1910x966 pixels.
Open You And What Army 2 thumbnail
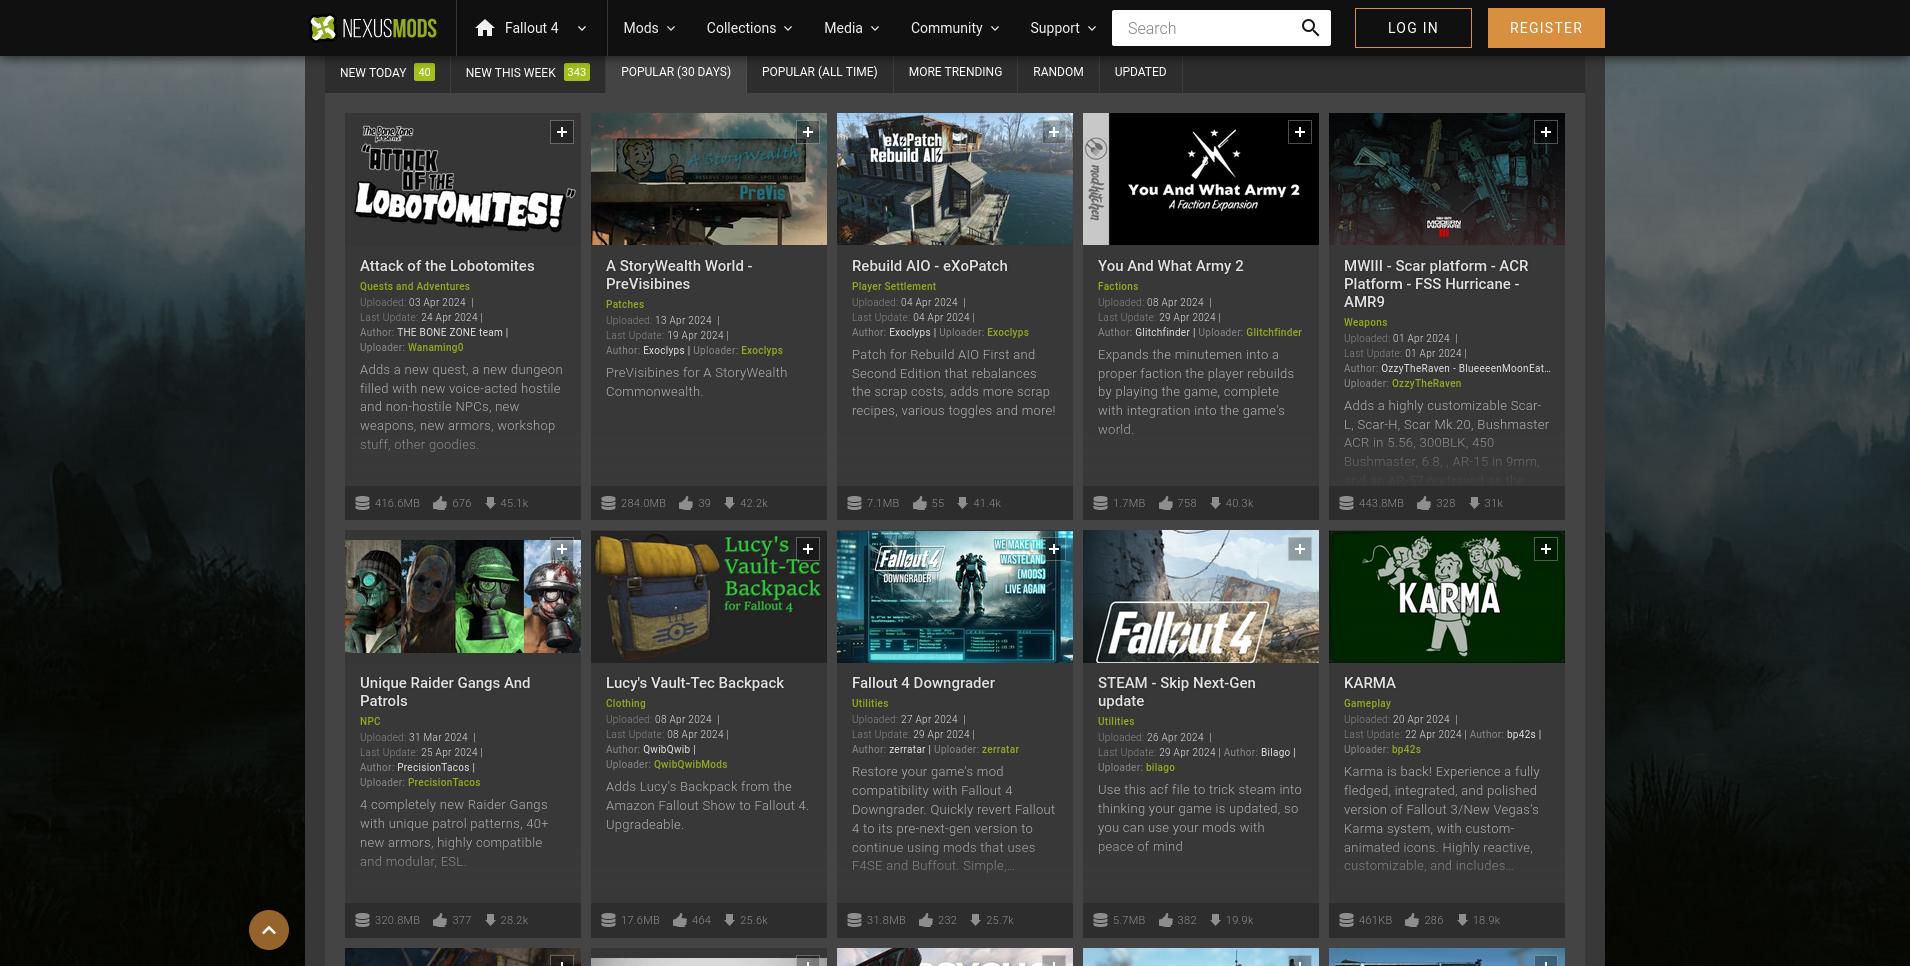click(1201, 179)
